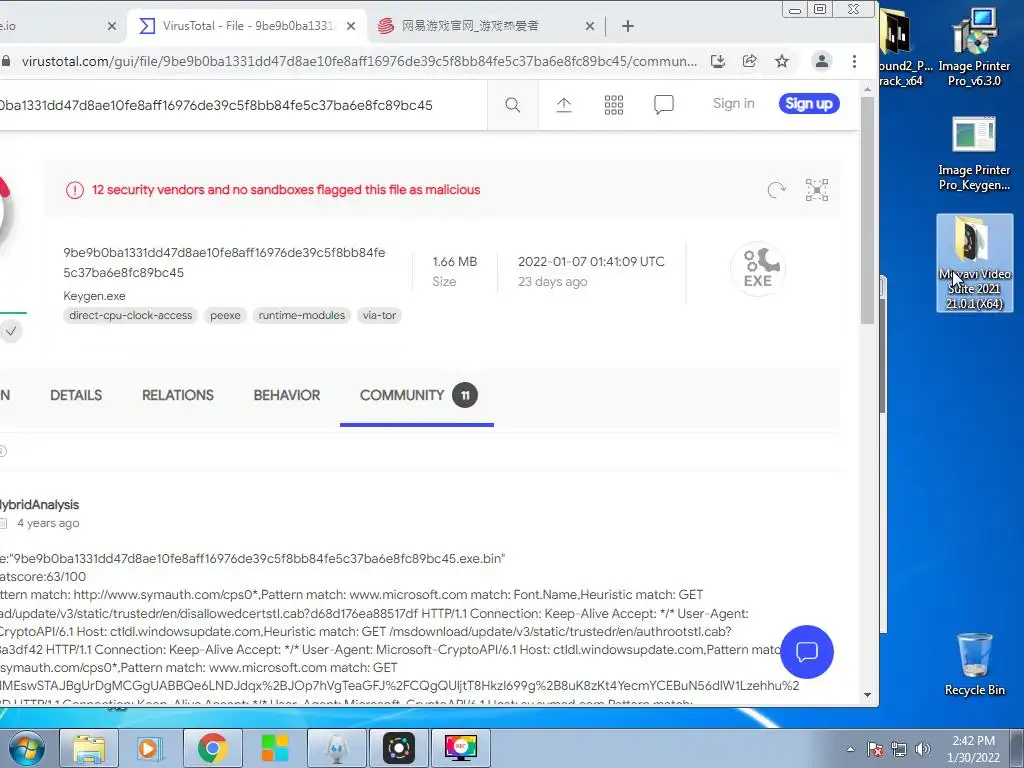
Task: Click the direct-cpu-clock-access tag
Action: [x=131, y=315]
